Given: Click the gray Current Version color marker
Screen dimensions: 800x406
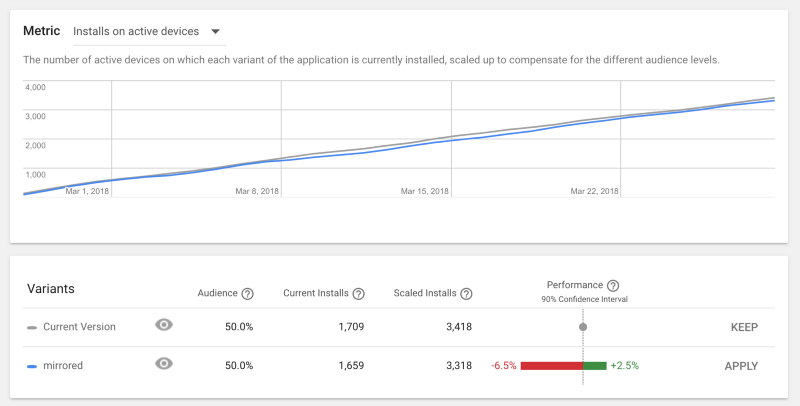Looking at the screenshot, I should (x=32, y=327).
